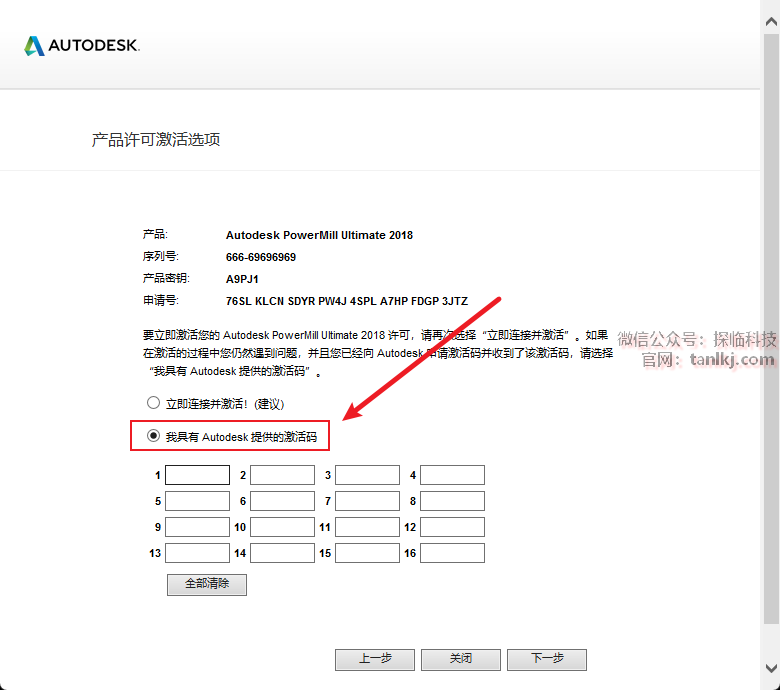Click request code starting 76SL KLCN
The height and width of the screenshot is (690, 780).
pyautogui.click(x=347, y=301)
